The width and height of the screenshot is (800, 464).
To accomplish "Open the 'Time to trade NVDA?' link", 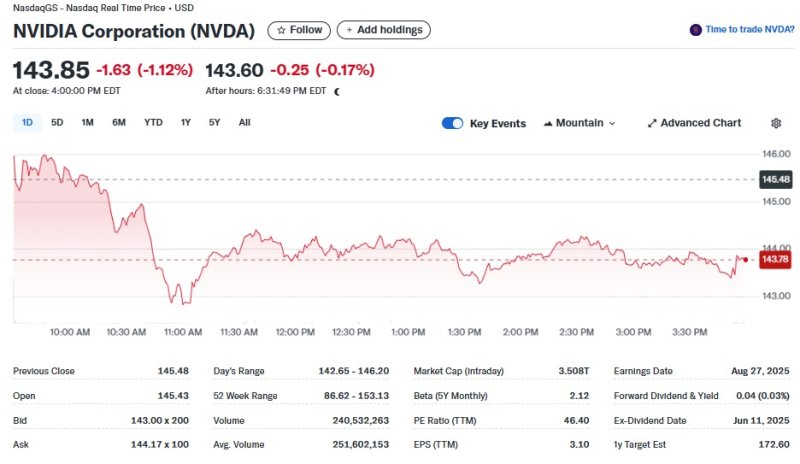I will point(749,30).
